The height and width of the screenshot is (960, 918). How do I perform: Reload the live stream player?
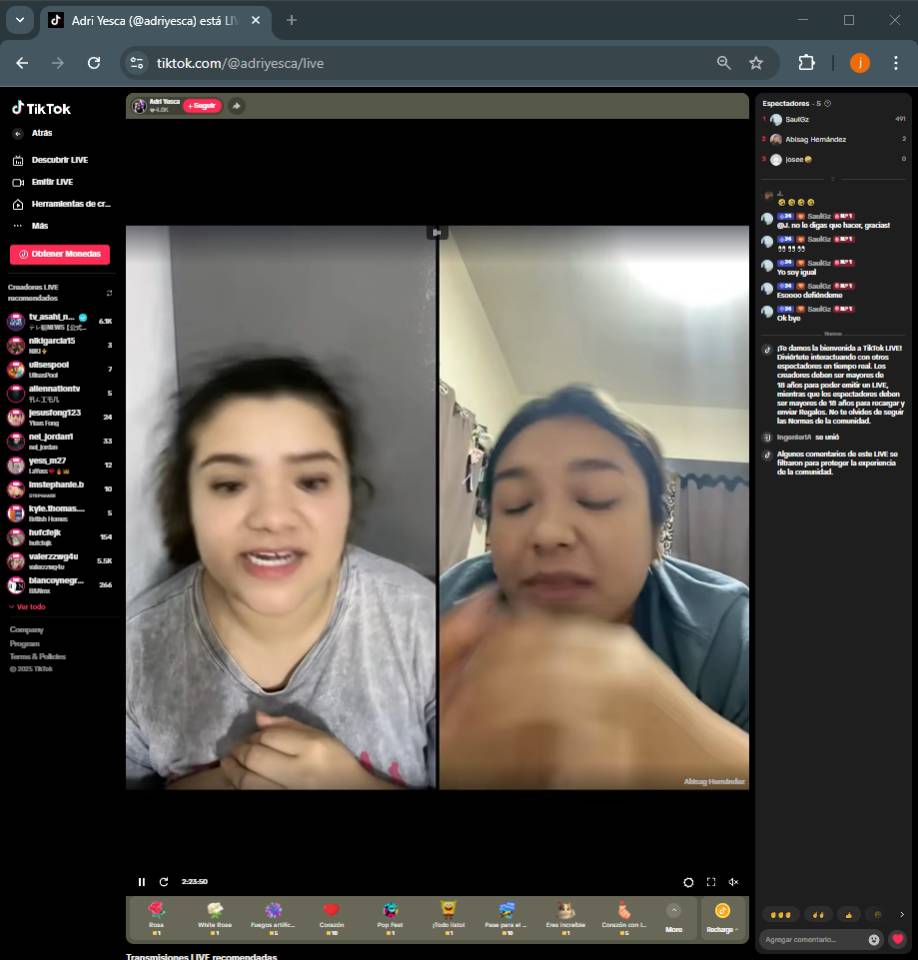pyautogui.click(x=164, y=882)
